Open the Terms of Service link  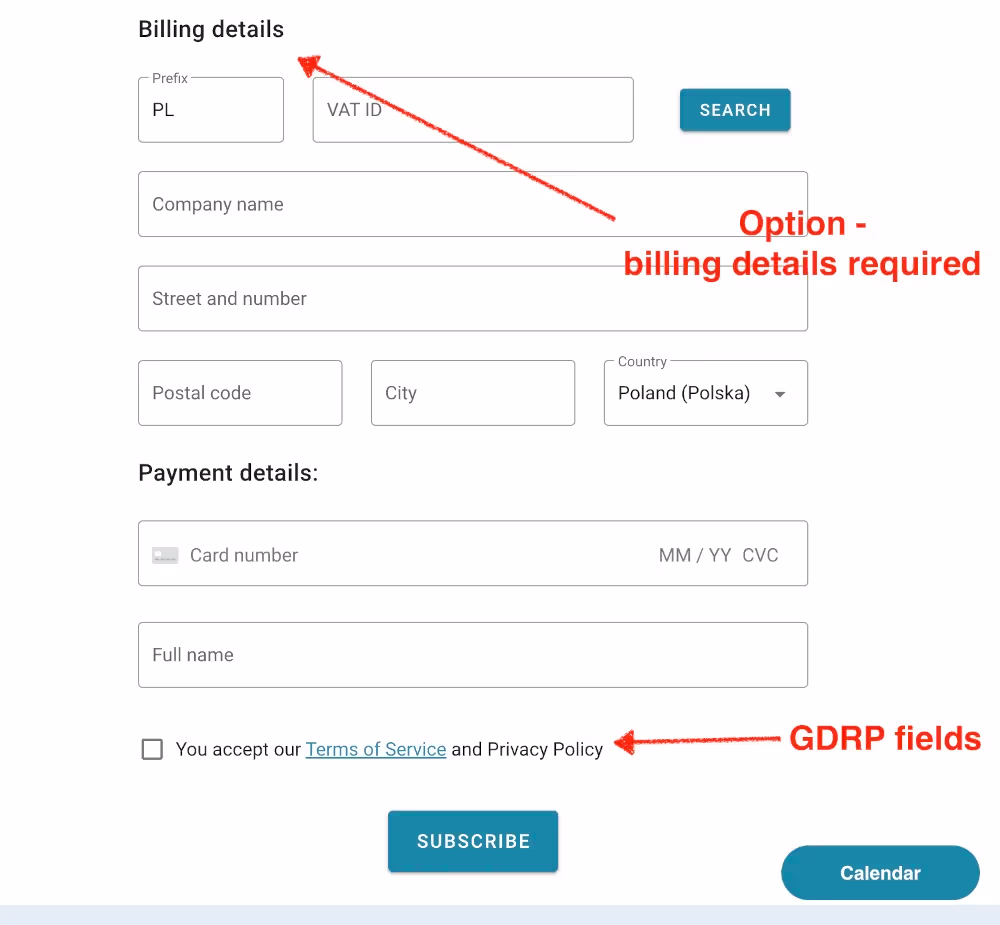pyautogui.click(x=376, y=748)
